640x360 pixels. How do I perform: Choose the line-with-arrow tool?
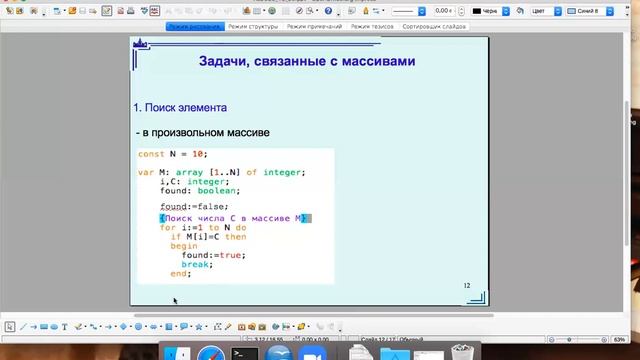[x=33, y=327]
